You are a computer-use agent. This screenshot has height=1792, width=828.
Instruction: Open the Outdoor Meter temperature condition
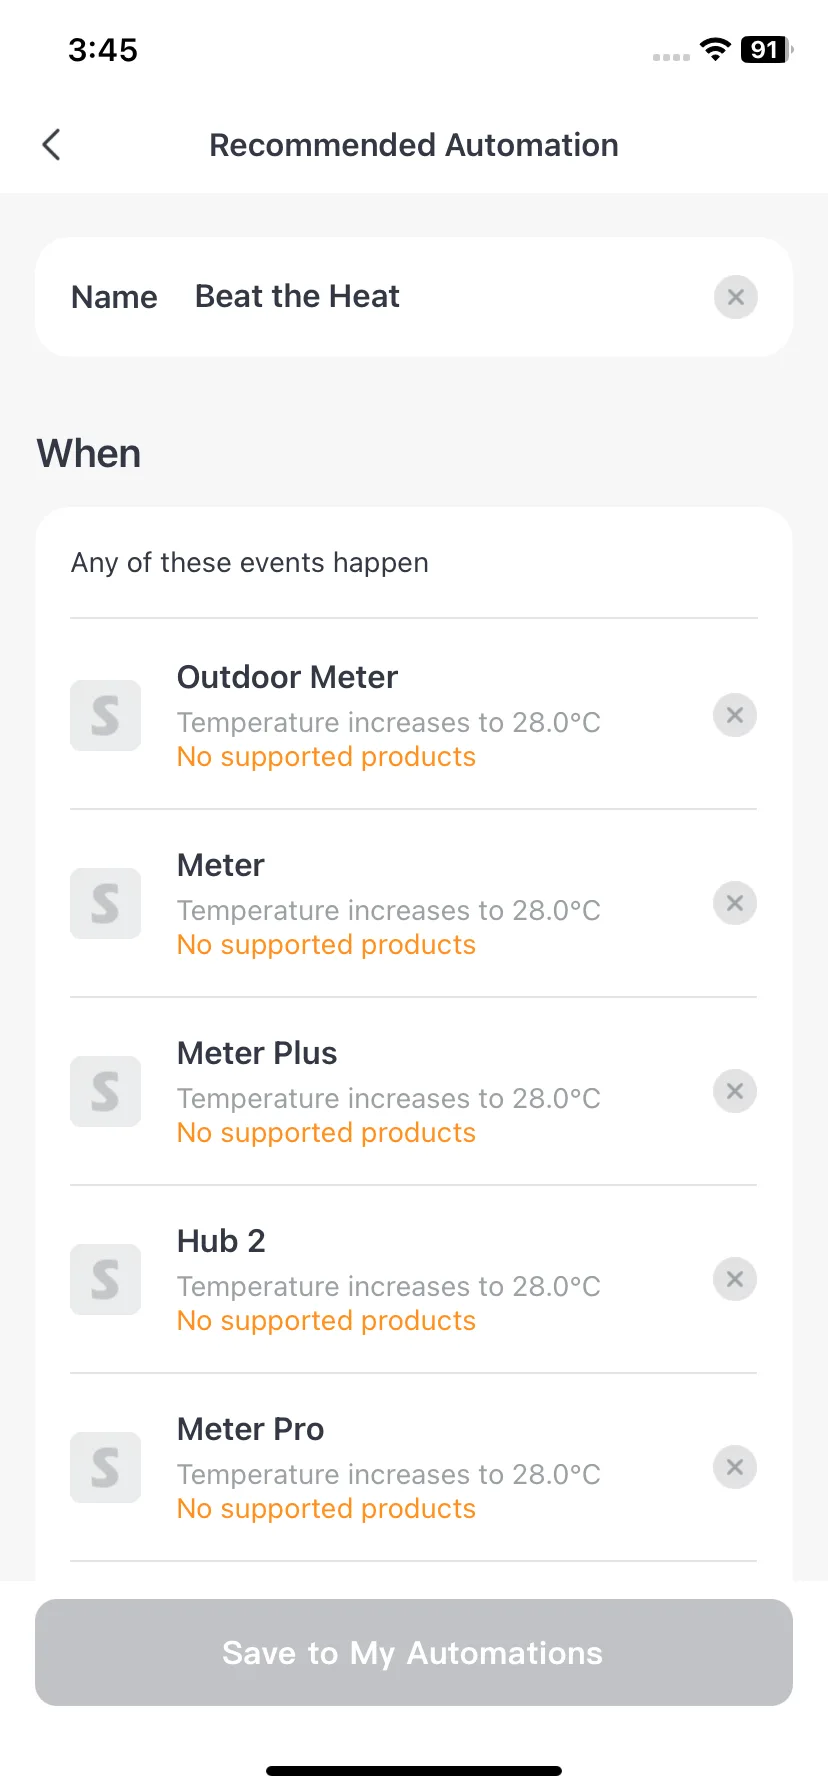(x=389, y=722)
